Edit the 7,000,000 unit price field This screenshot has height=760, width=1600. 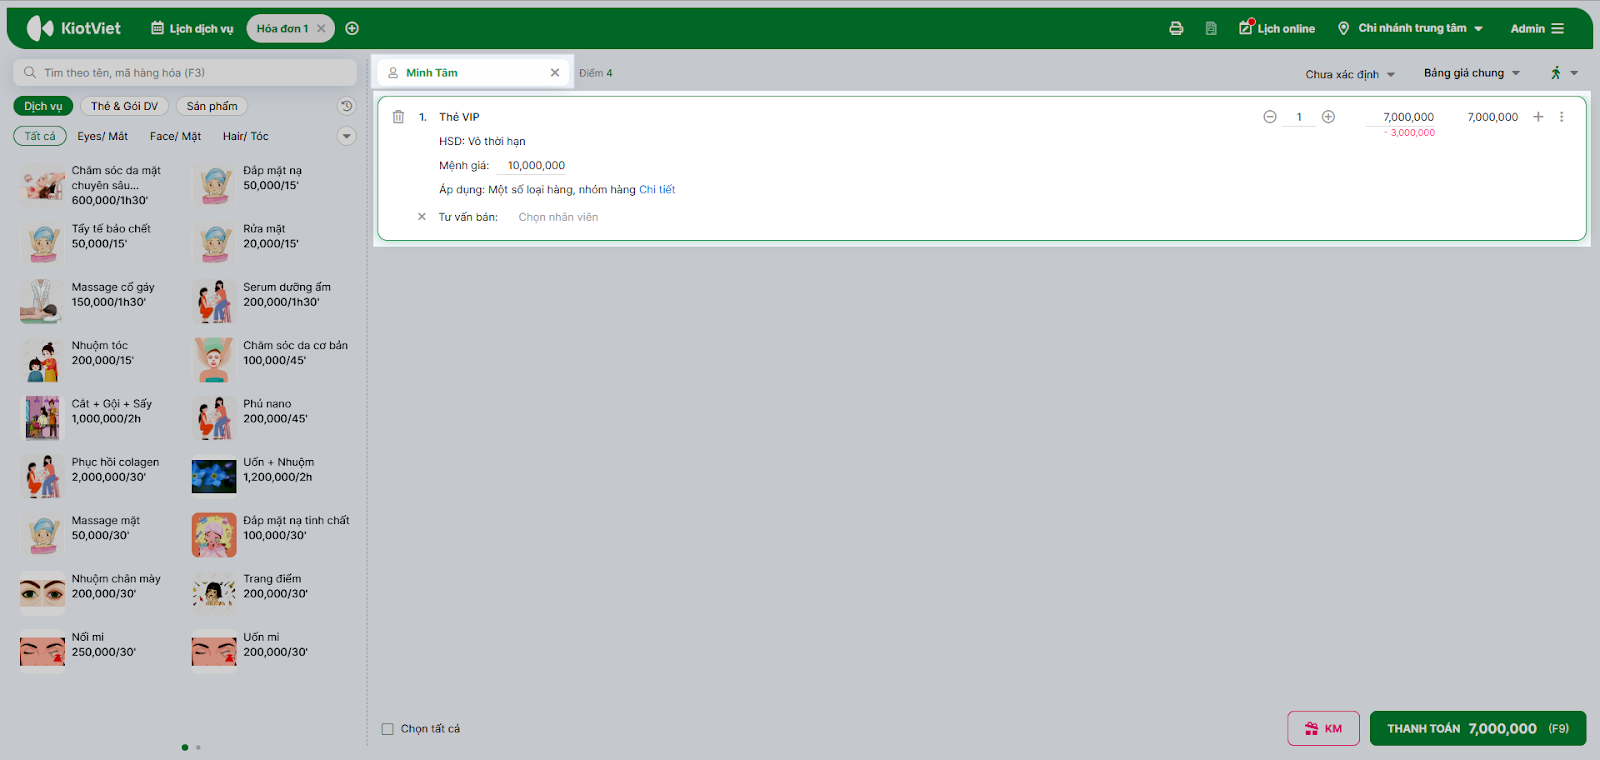point(1402,117)
